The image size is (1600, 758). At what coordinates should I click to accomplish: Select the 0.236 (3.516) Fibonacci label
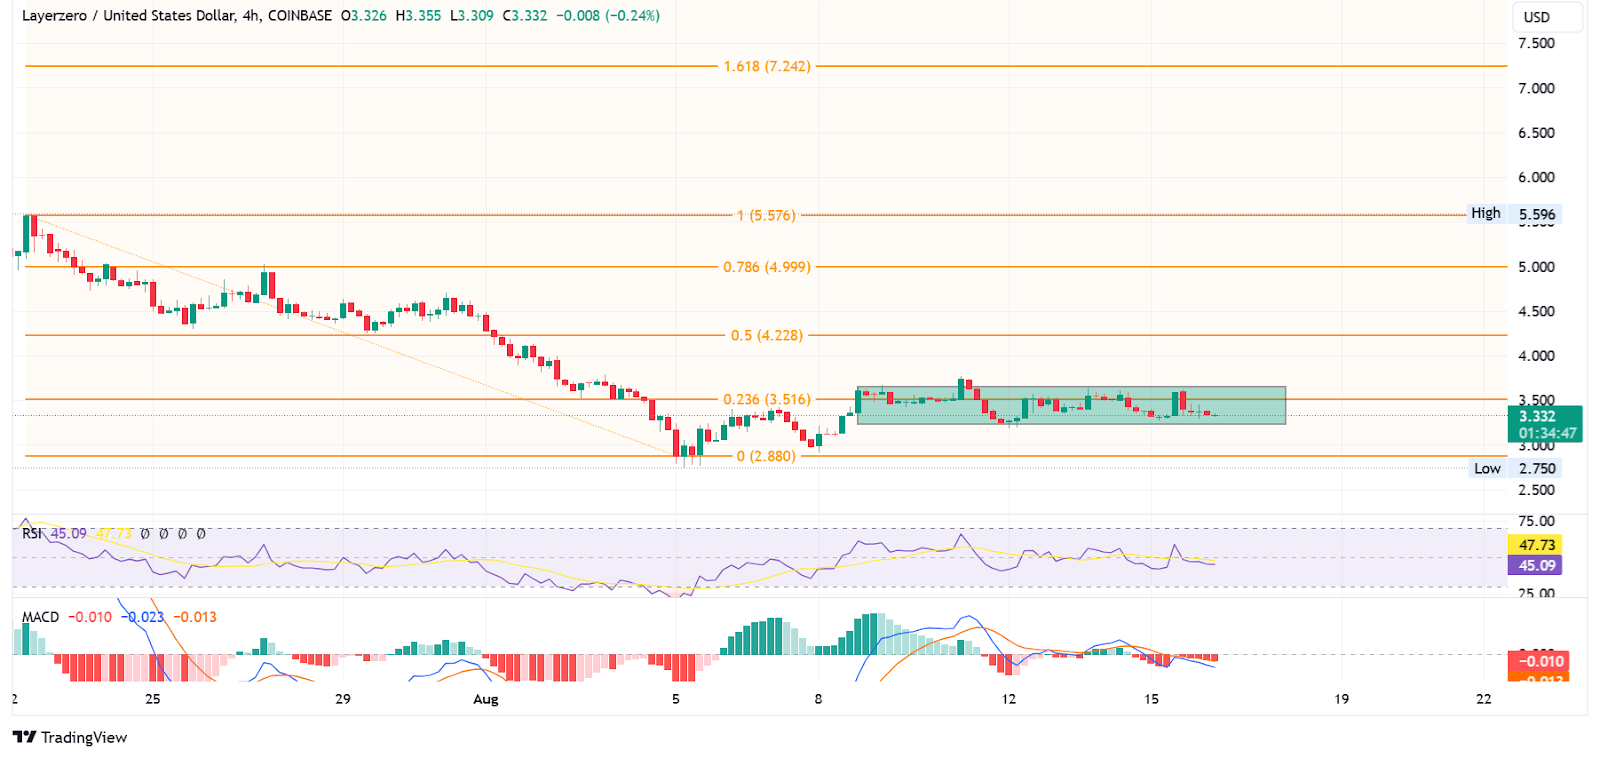point(767,399)
